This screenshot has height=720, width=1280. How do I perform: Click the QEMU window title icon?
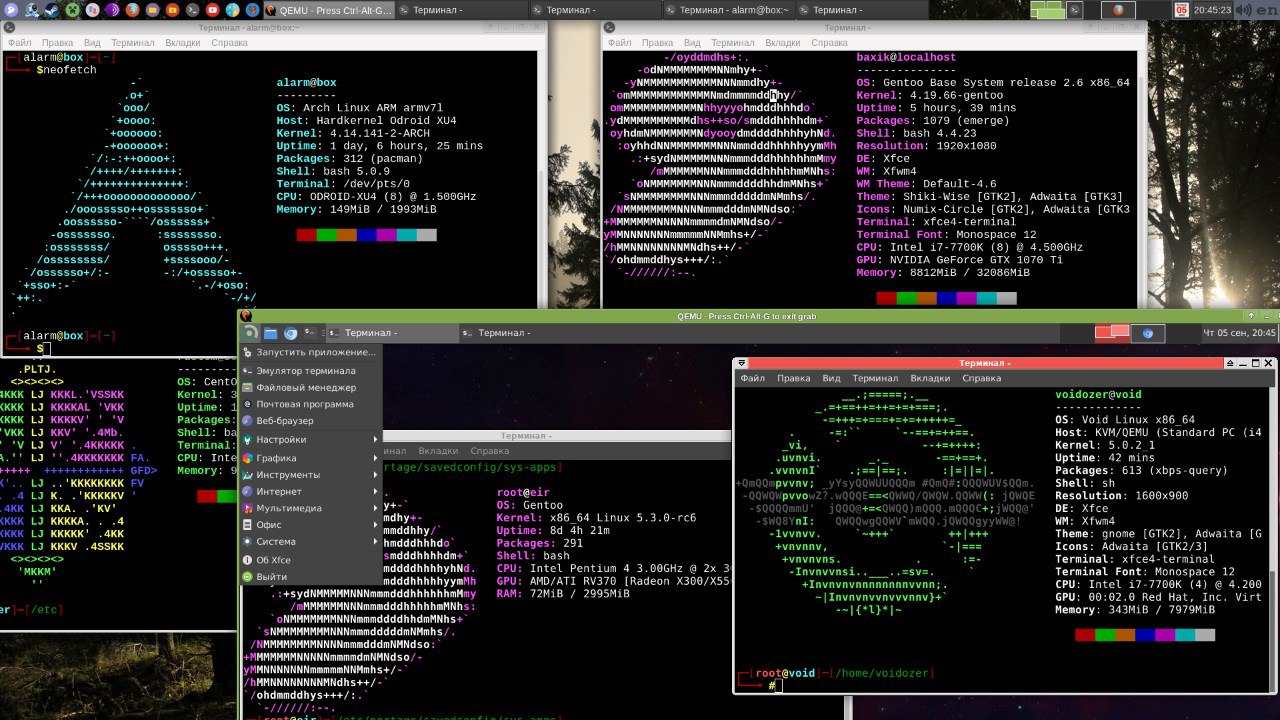[x=246, y=316]
